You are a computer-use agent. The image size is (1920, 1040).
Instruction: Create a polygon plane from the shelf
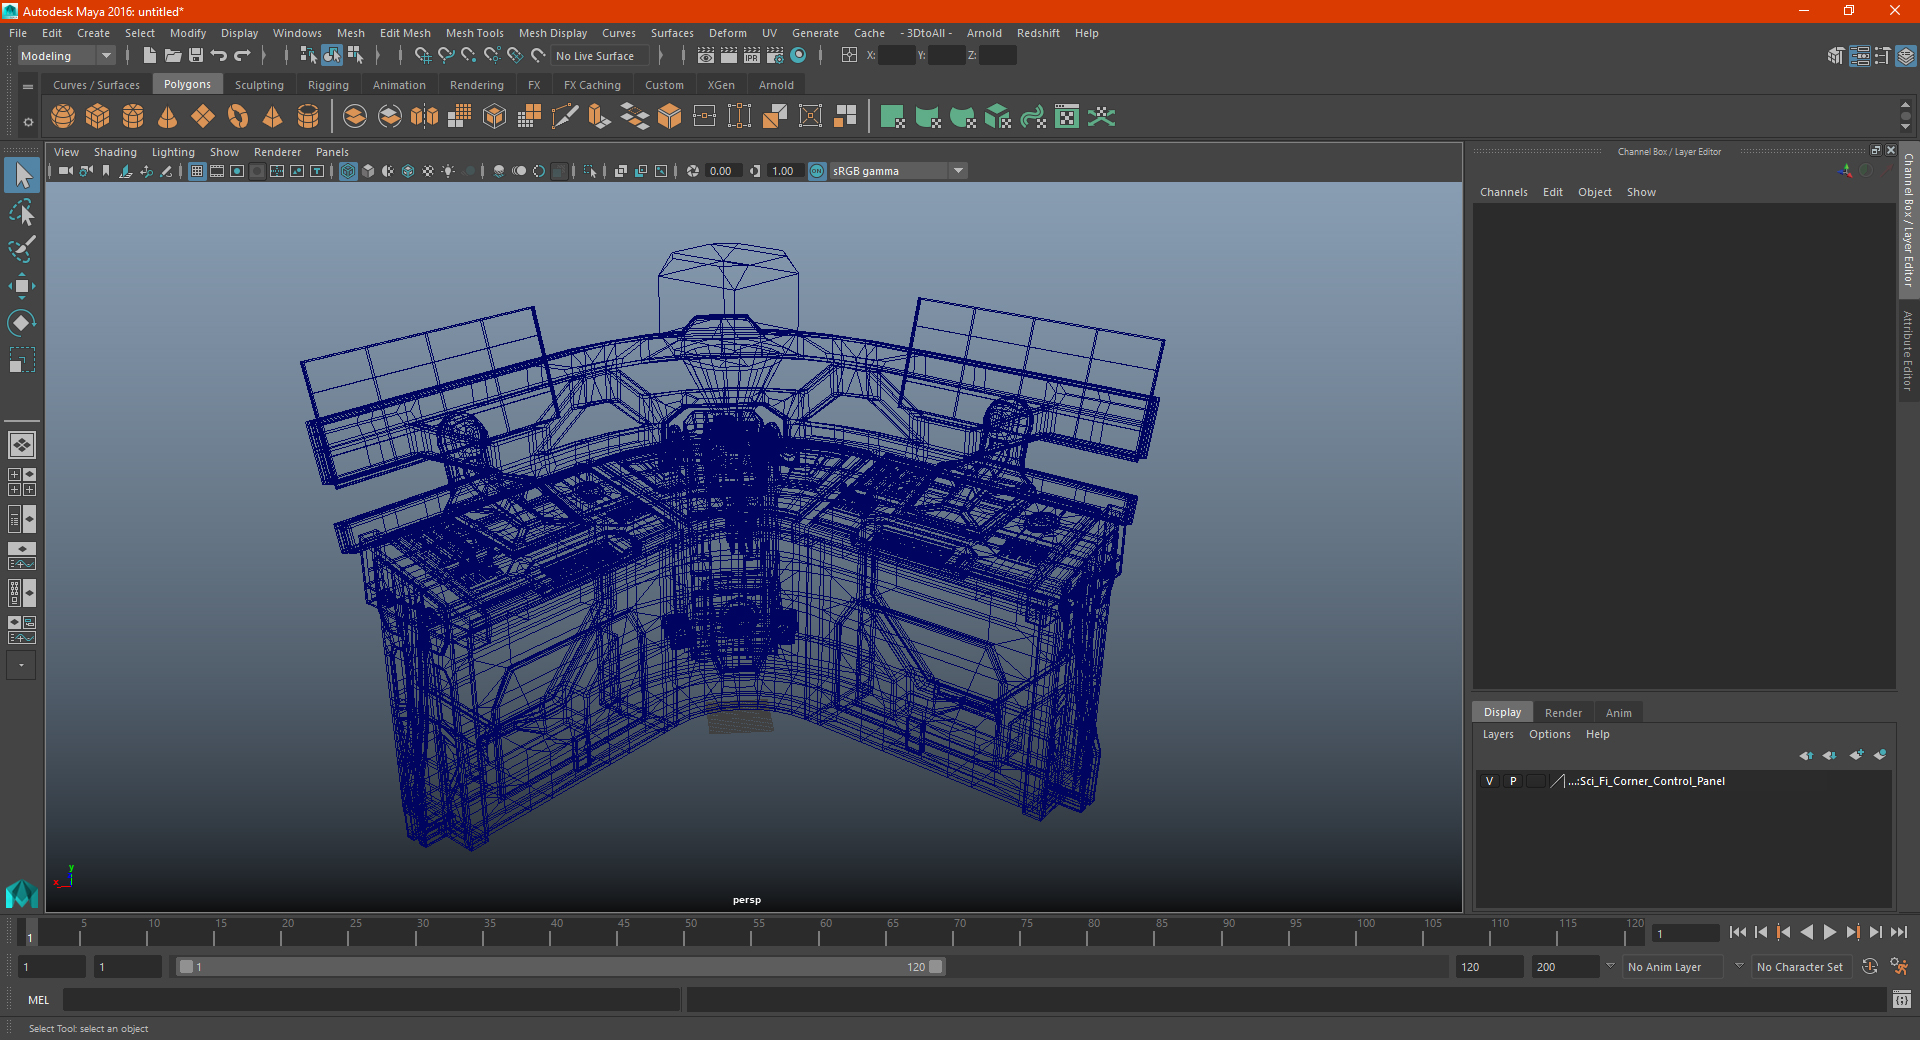(203, 117)
